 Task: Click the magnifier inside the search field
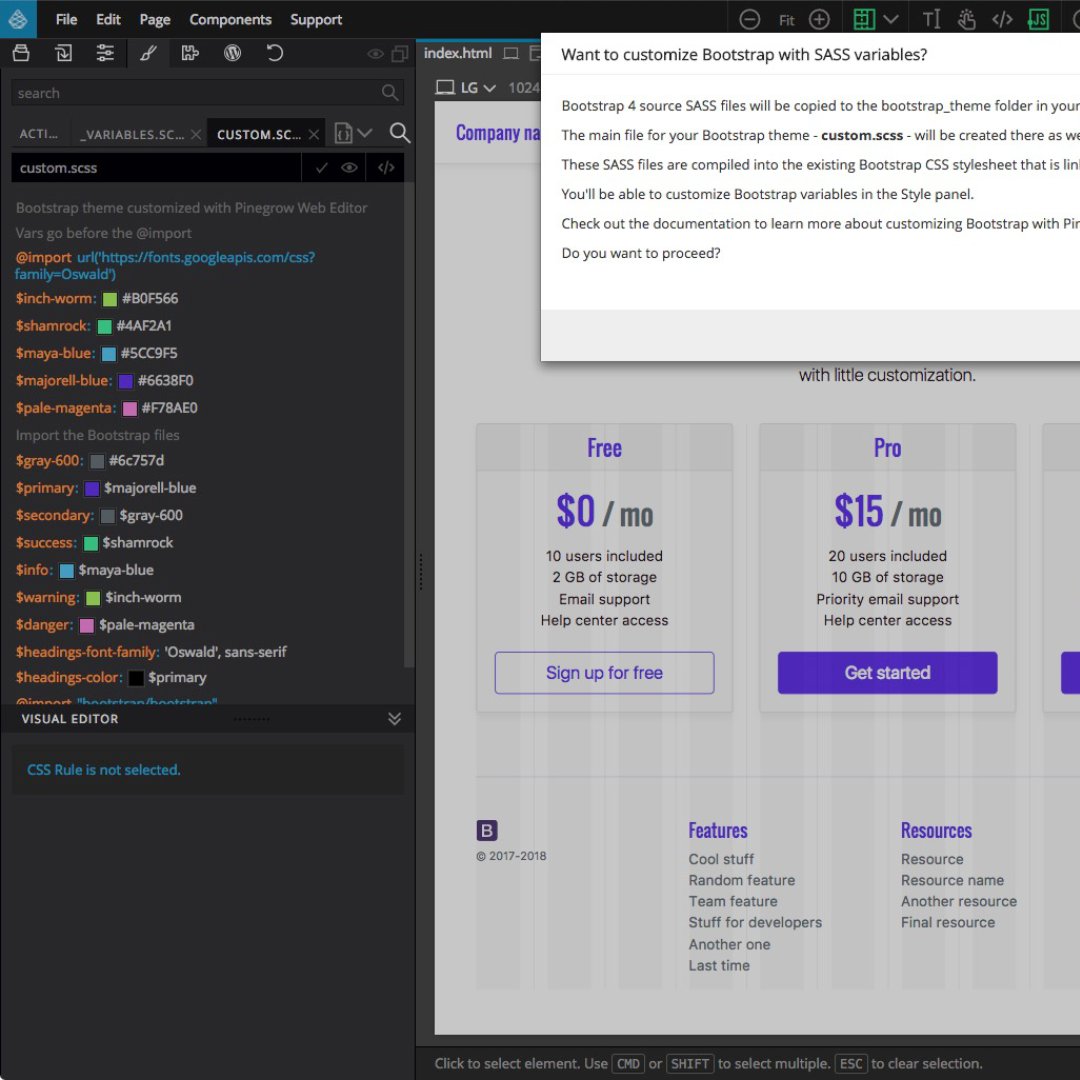pos(390,92)
